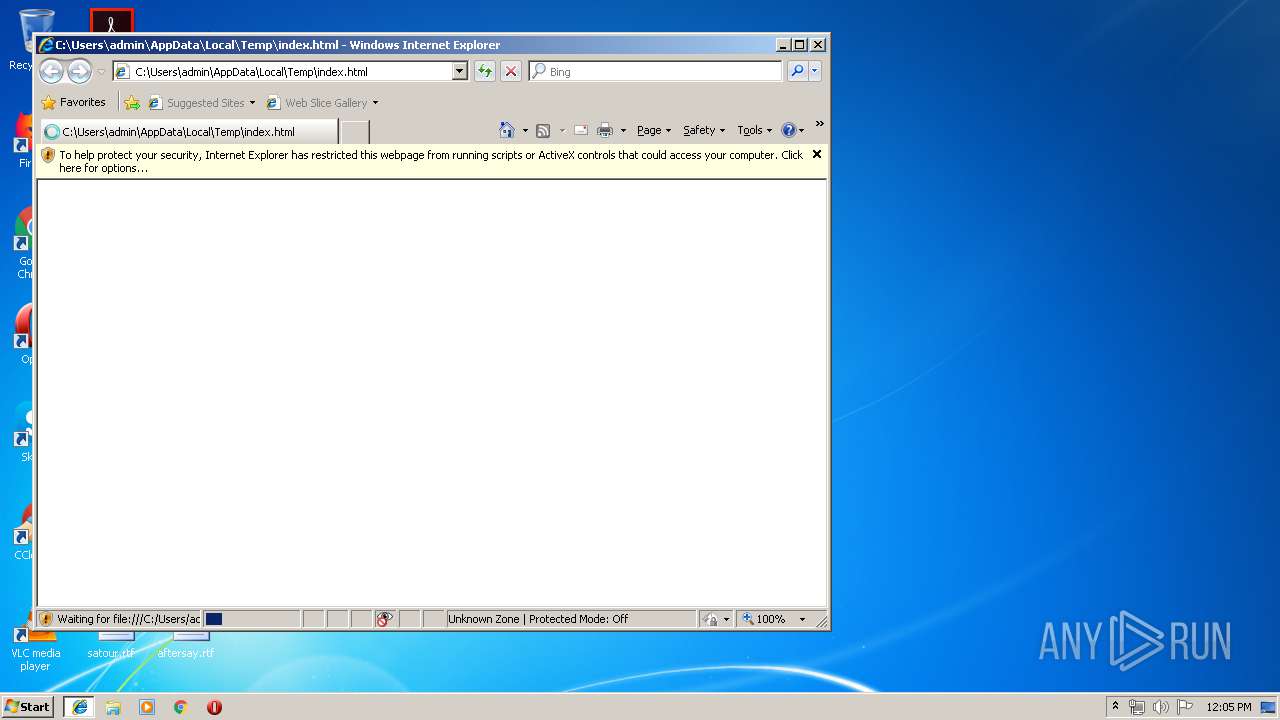Select the aftersay.rtf desktop file
This screenshot has height=720, width=1280.
pos(186,646)
